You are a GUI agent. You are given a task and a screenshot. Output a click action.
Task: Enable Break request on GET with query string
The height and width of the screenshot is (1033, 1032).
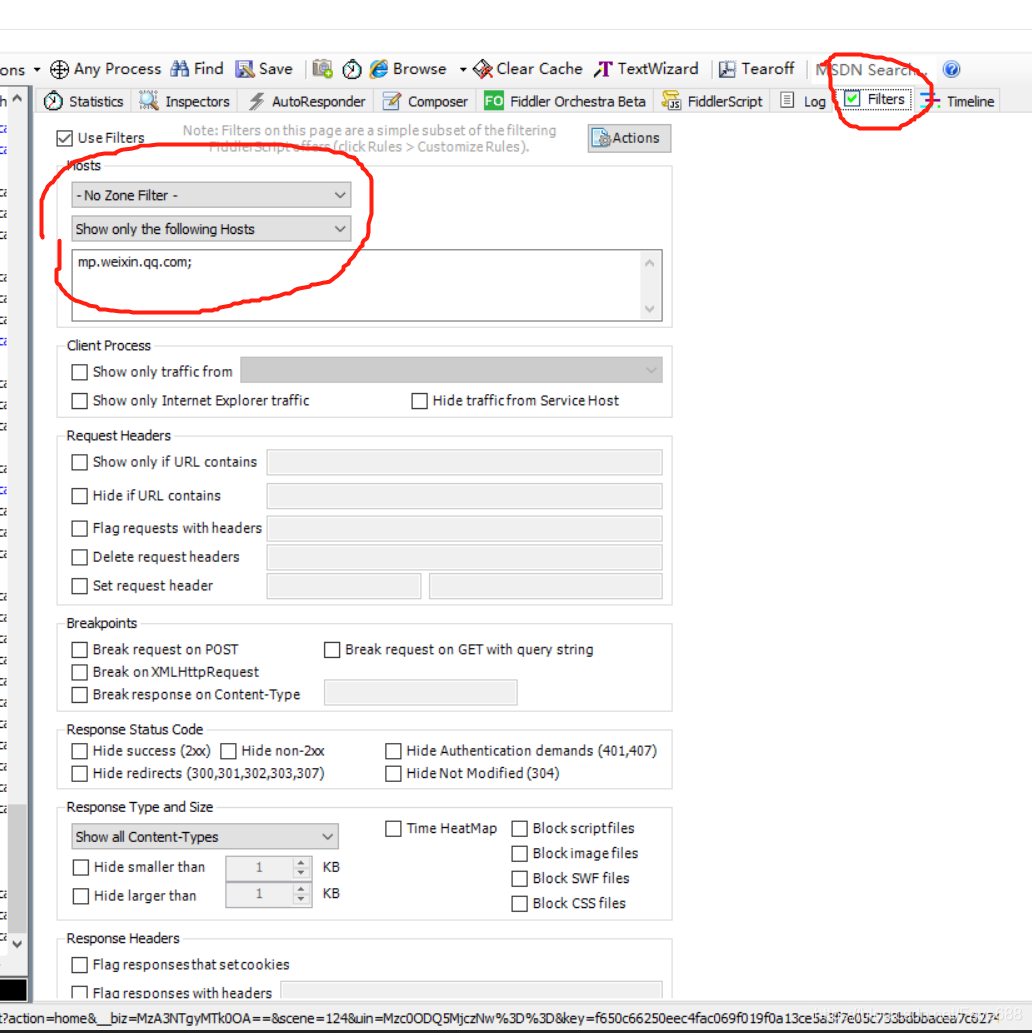point(332,650)
